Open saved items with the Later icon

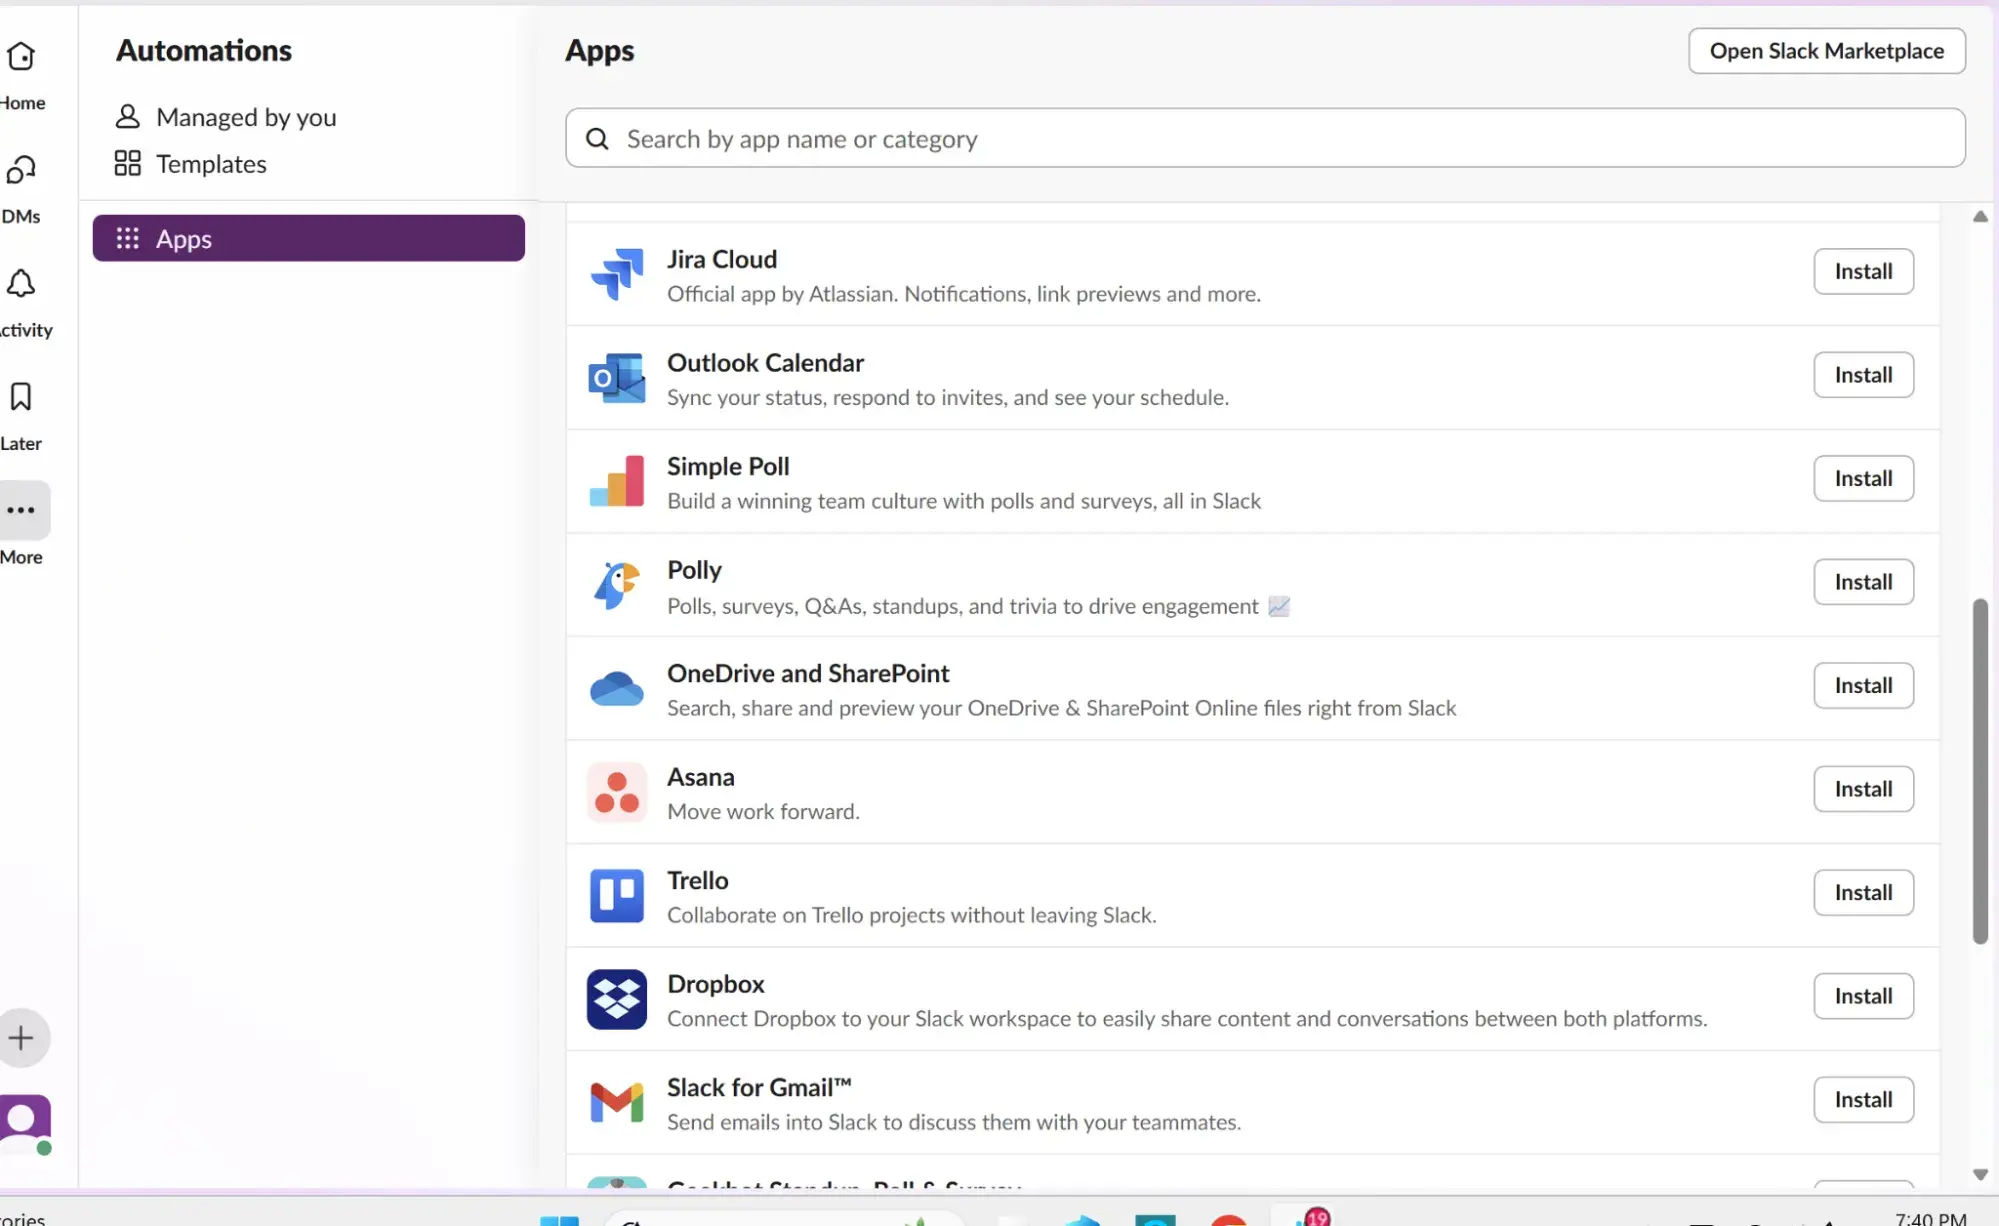point(20,398)
